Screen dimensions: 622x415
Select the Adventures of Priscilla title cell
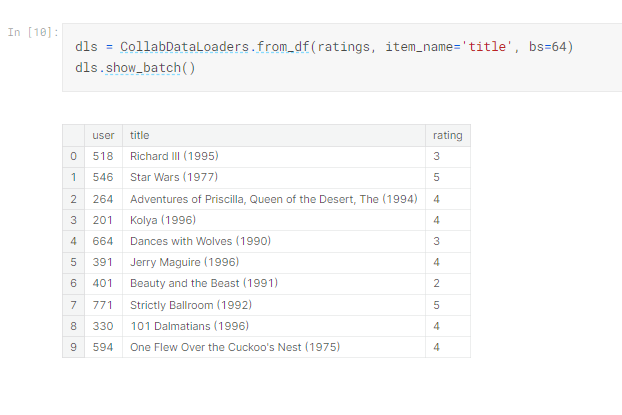pos(273,199)
